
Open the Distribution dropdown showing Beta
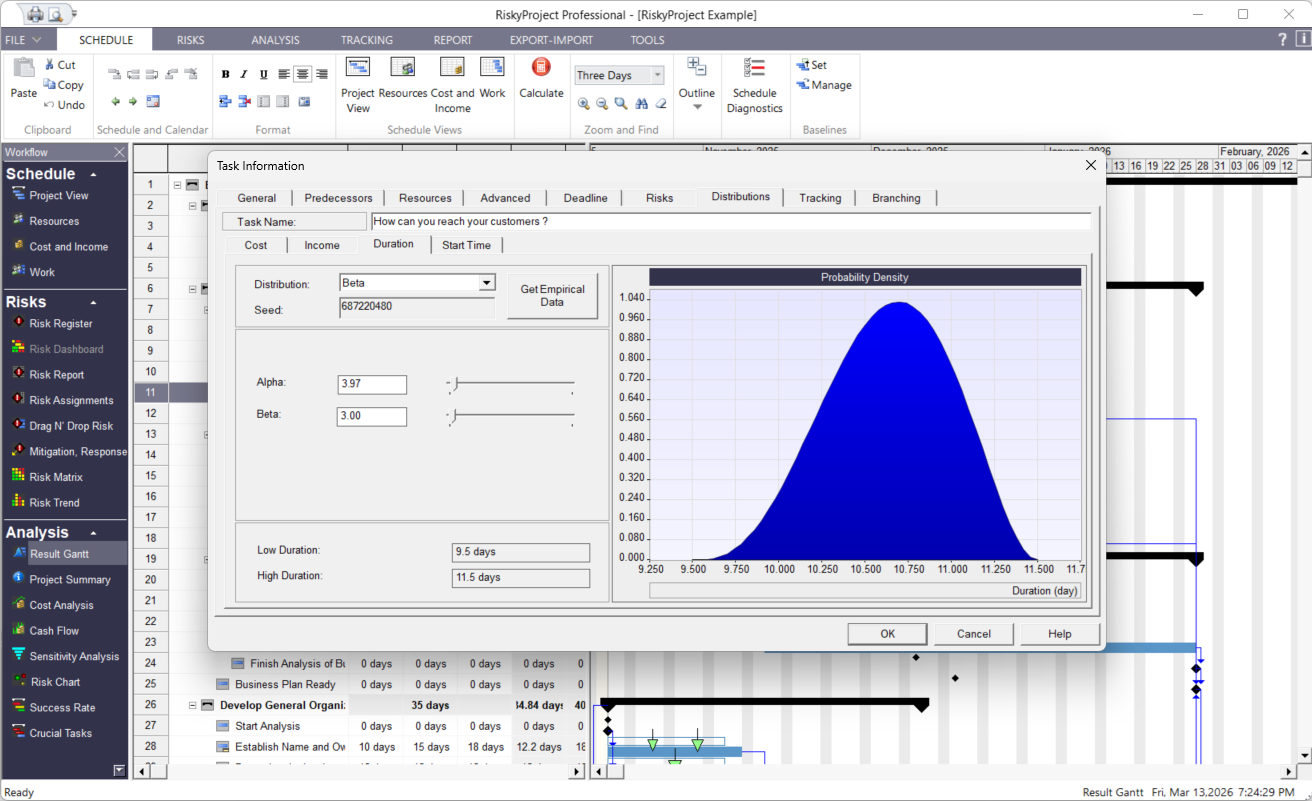tap(489, 282)
